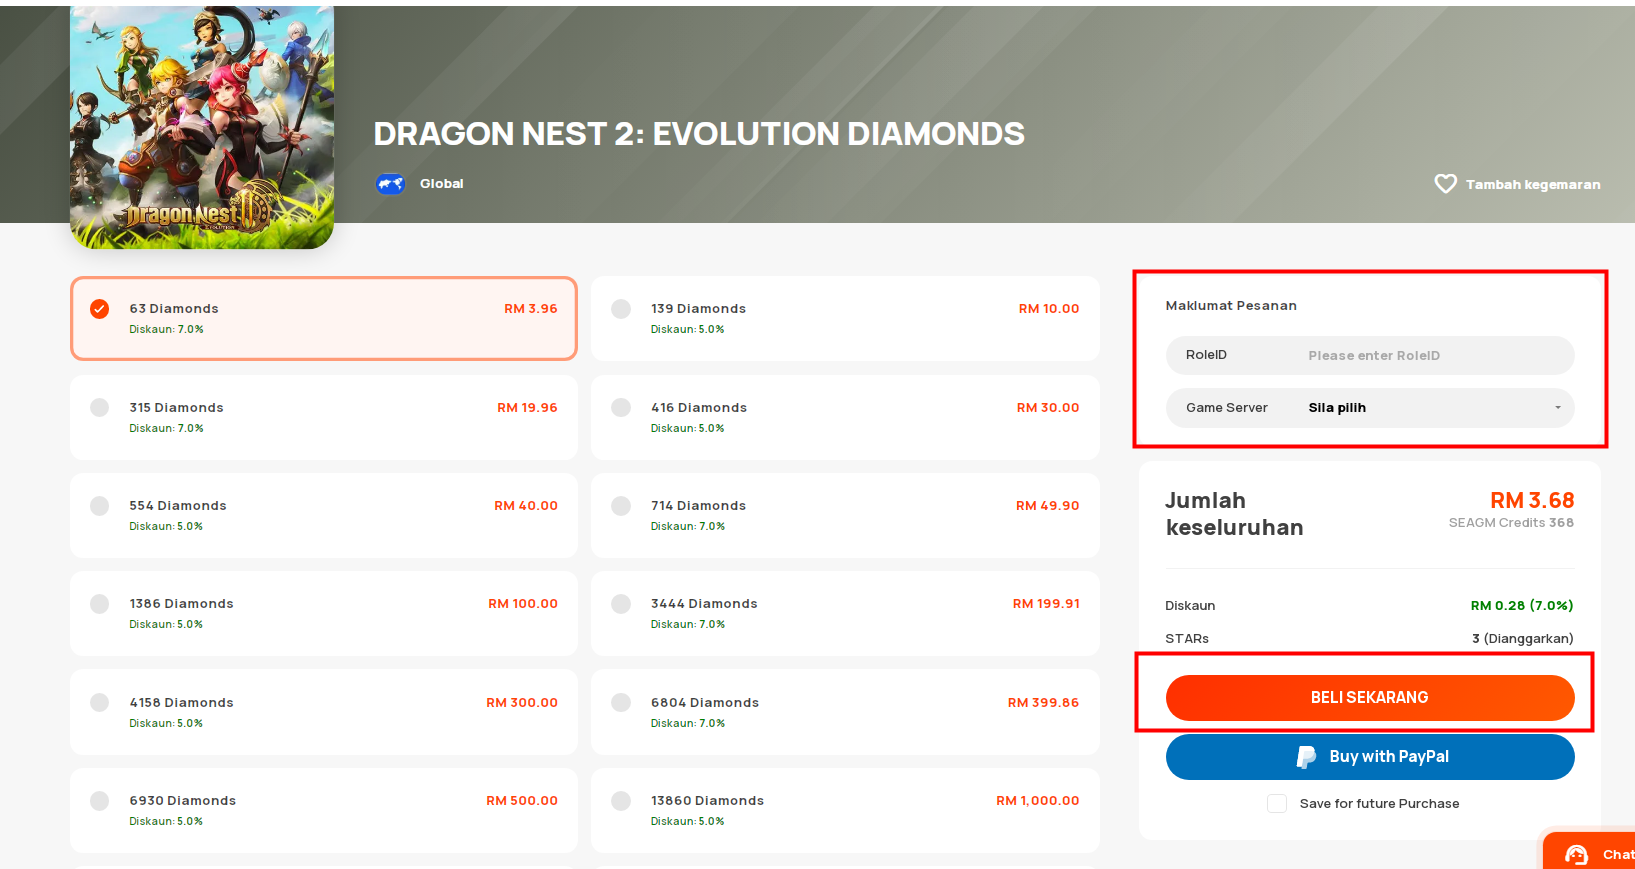The image size is (1635, 869).
Task: Click the Game Server dropdown arrow
Action: [1557, 408]
